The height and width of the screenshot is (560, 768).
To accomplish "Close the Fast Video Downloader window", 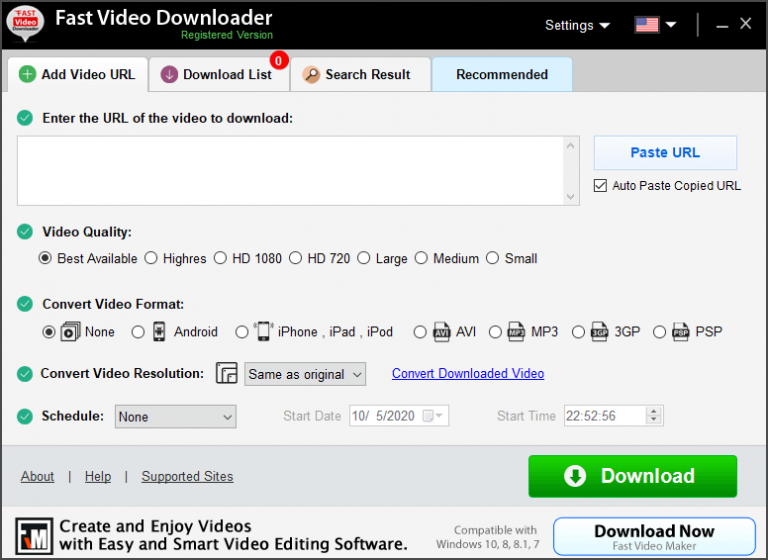I will 745,24.
